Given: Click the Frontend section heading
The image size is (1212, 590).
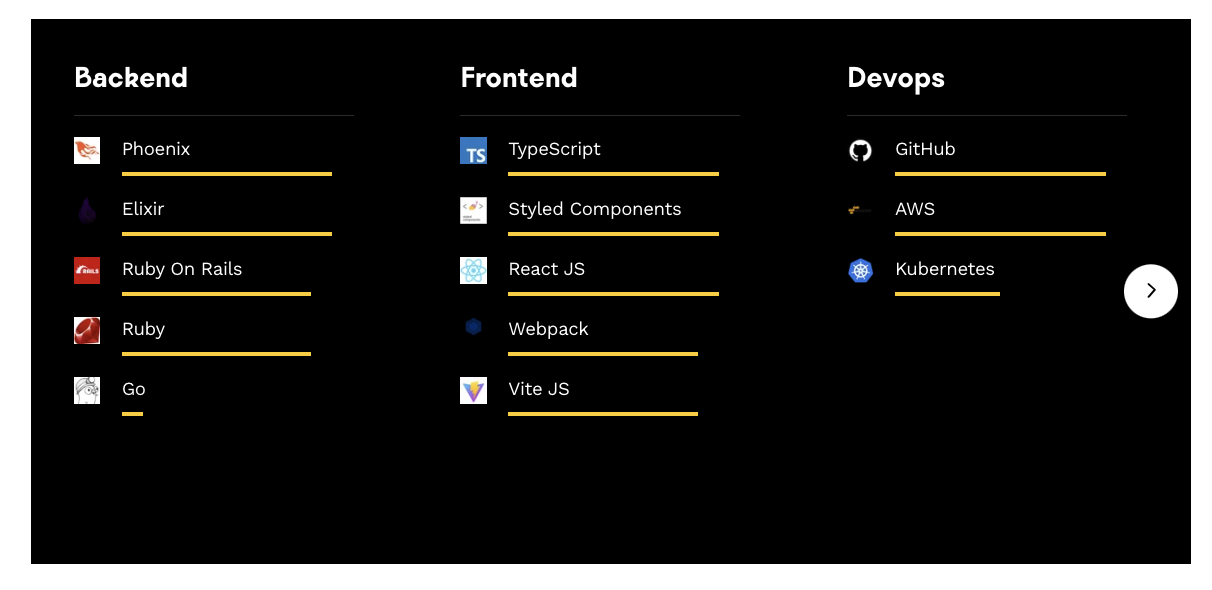Looking at the screenshot, I should [519, 78].
